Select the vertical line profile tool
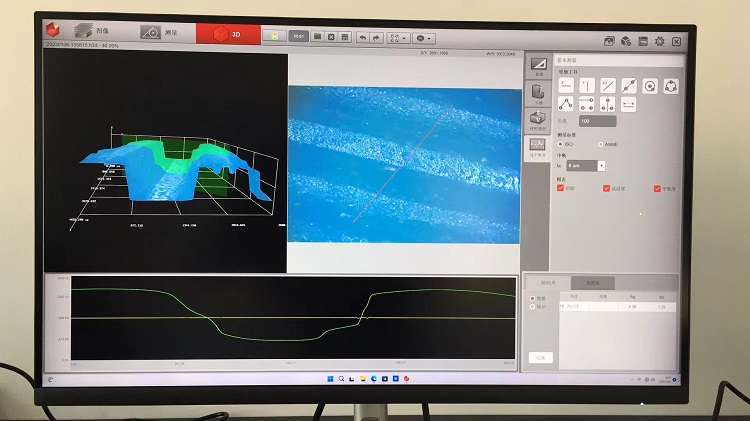The height and width of the screenshot is (421, 750). (x=585, y=86)
